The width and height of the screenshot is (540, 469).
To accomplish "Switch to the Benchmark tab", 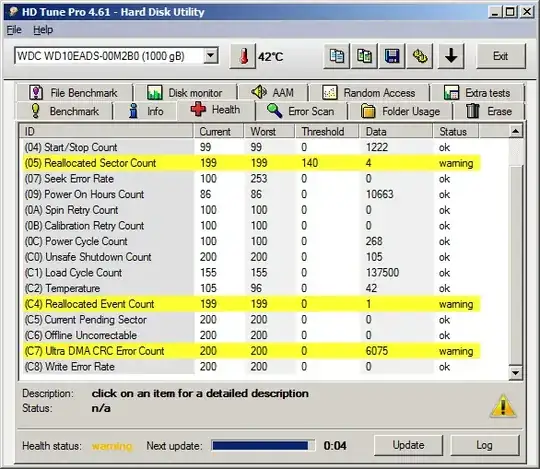I will tap(64, 111).
